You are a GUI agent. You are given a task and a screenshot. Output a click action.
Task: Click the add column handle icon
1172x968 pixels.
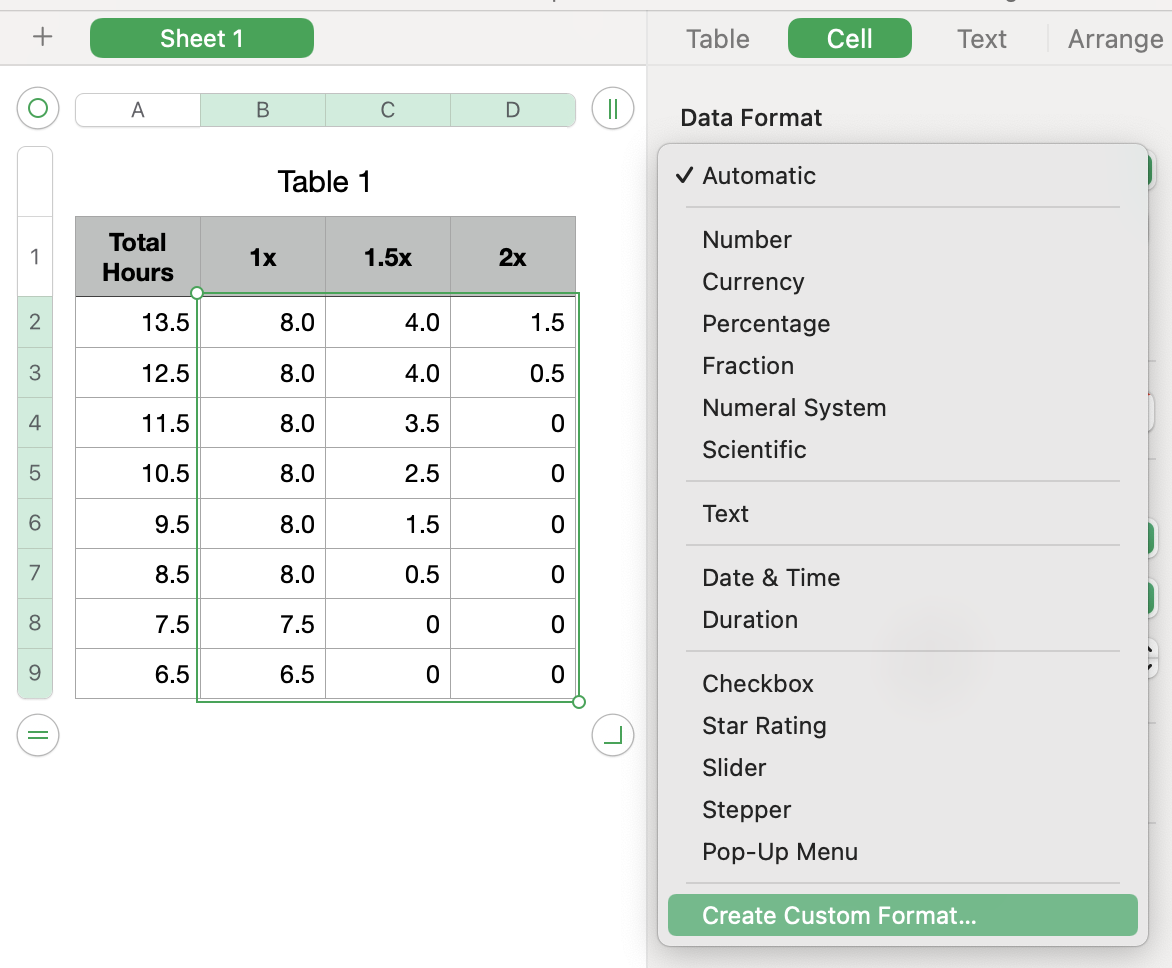click(x=613, y=108)
